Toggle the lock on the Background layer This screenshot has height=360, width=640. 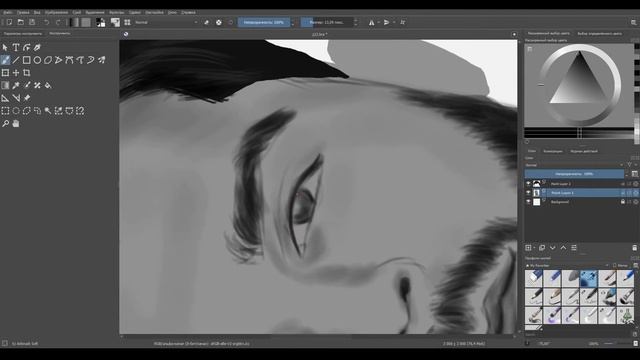[x=622, y=202]
